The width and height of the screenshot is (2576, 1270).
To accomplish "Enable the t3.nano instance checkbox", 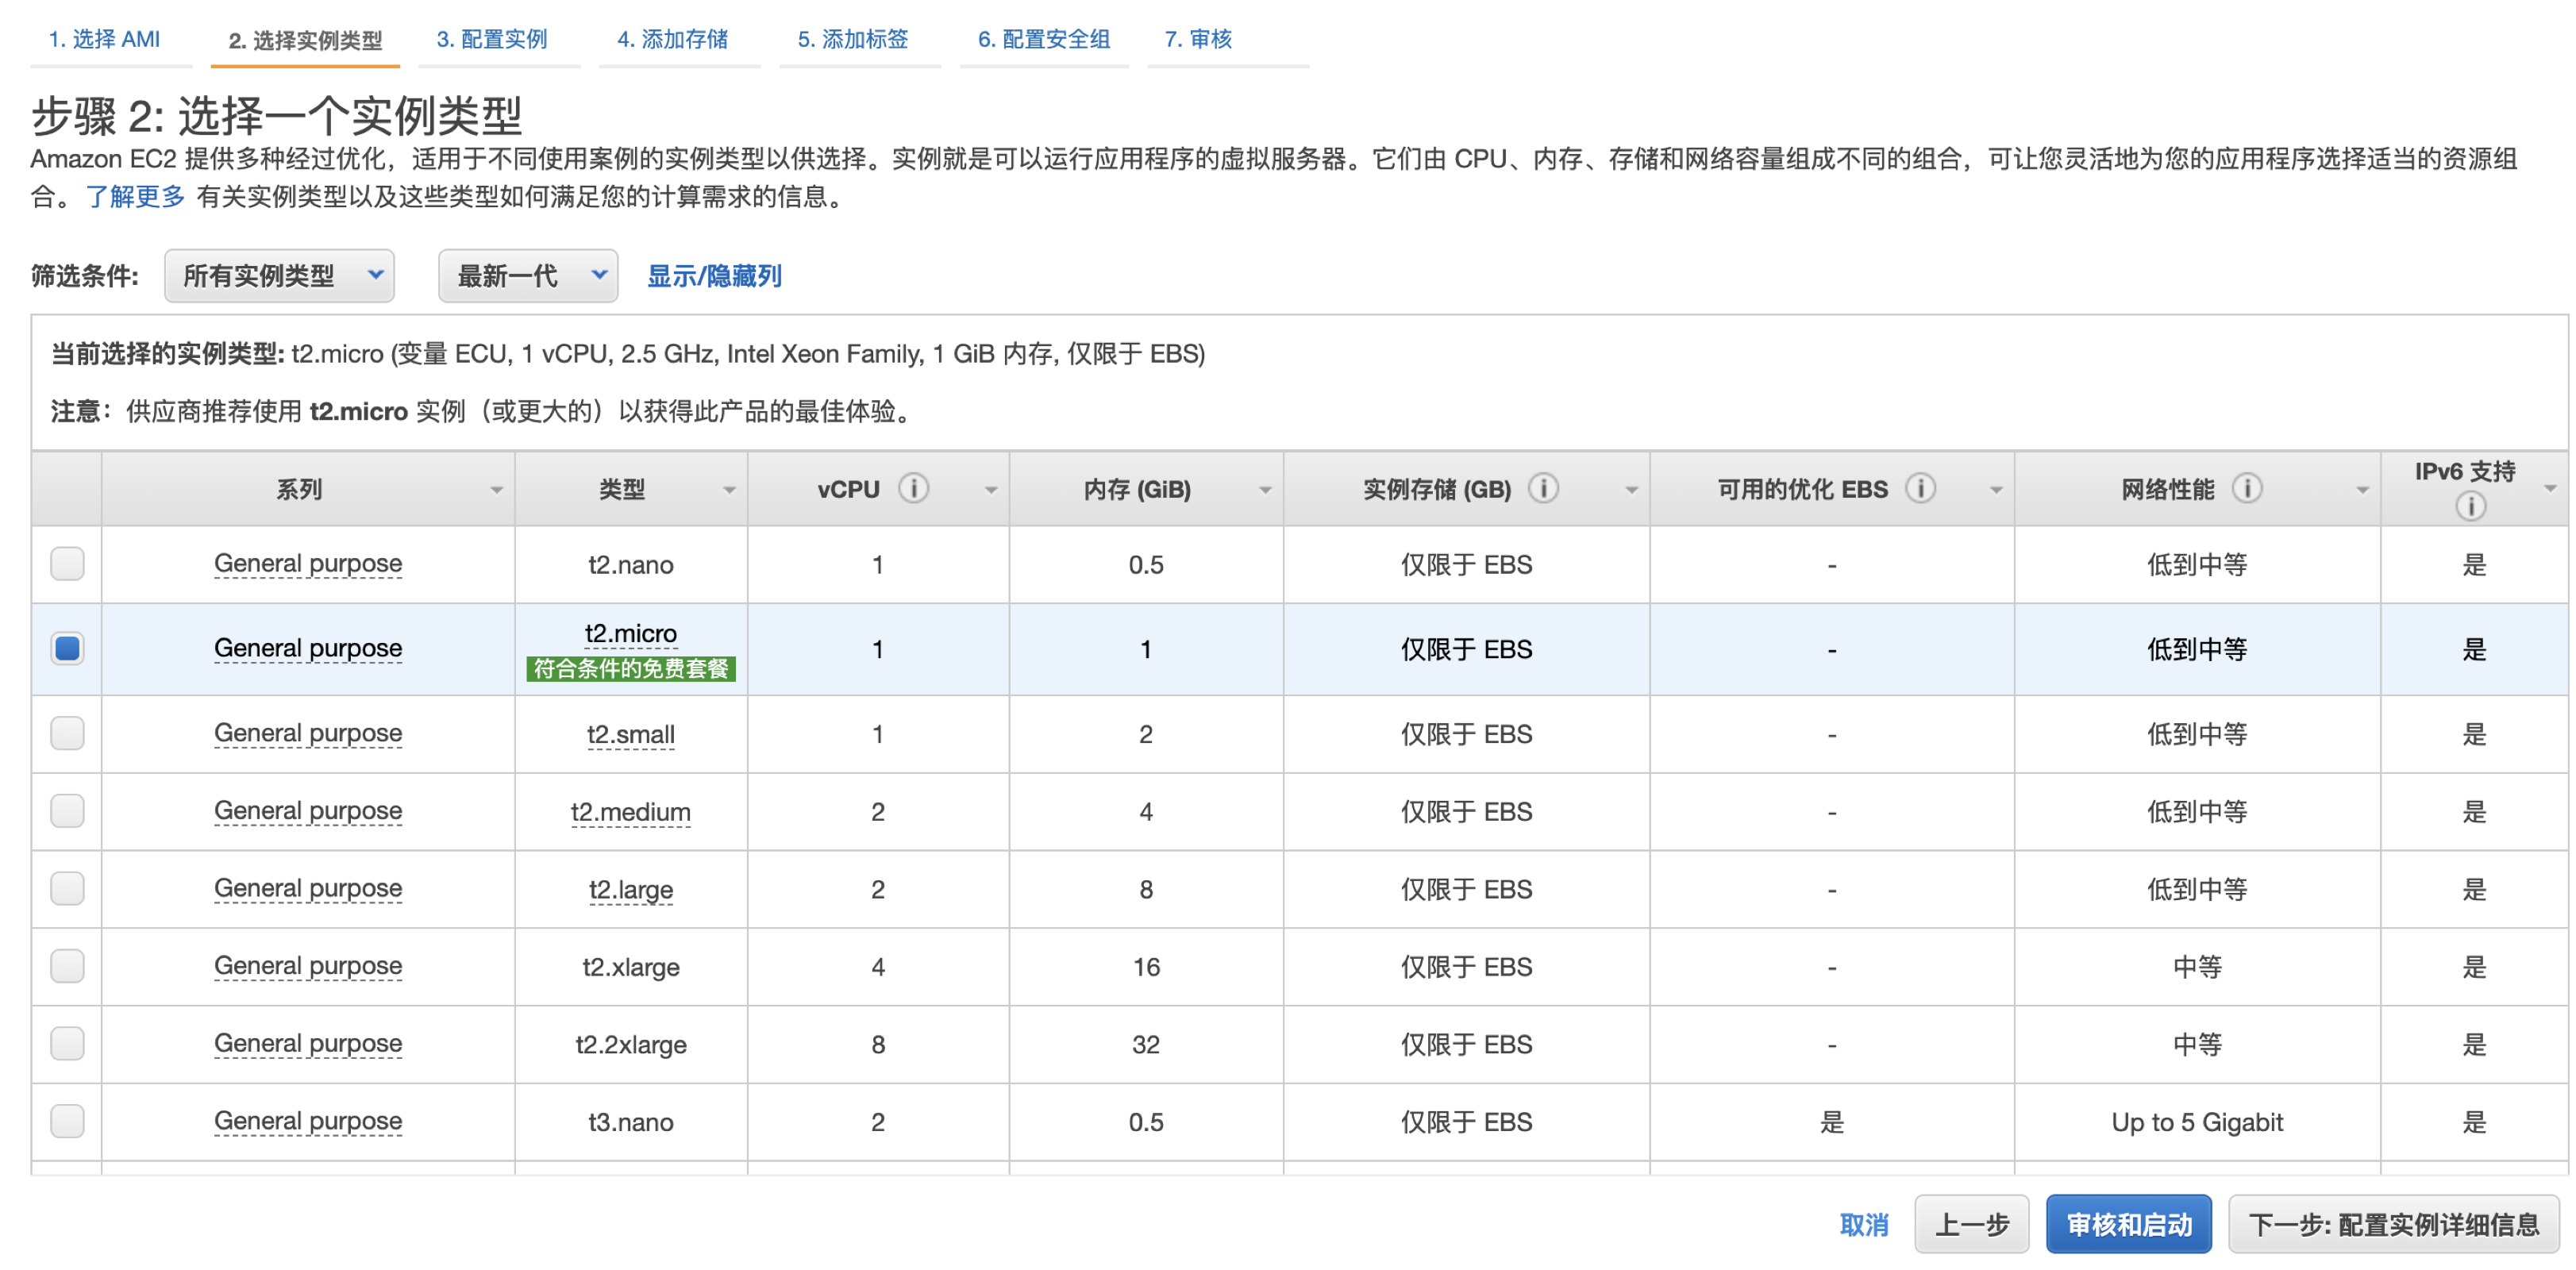I will [x=66, y=1121].
